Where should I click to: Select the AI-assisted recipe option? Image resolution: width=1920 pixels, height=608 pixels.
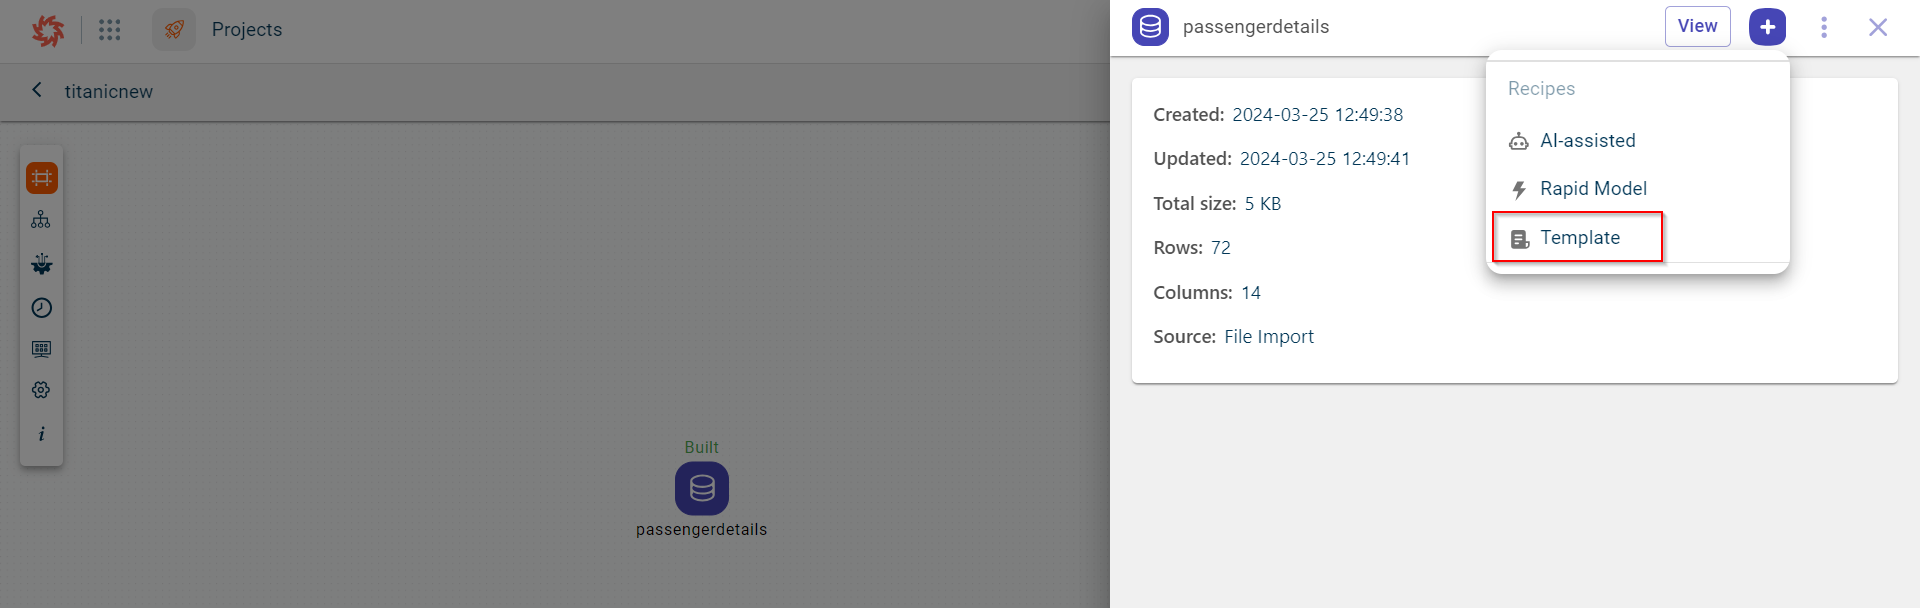tap(1587, 141)
